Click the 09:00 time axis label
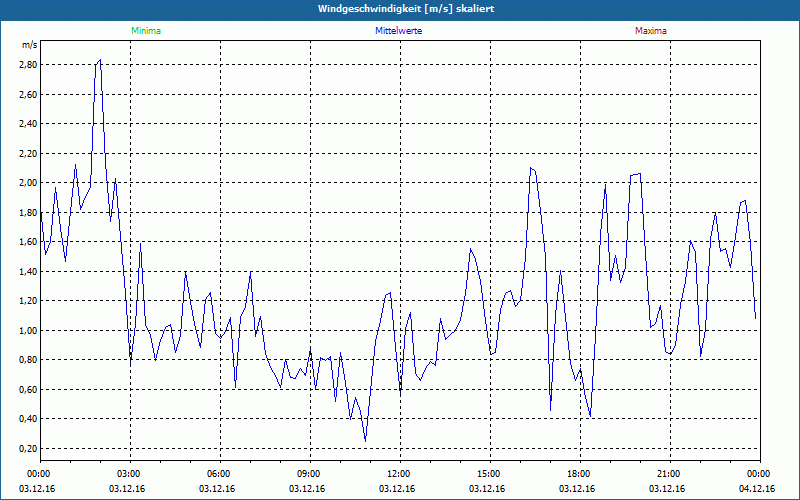This screenshot has height=500, width=800. pos(310,474)
